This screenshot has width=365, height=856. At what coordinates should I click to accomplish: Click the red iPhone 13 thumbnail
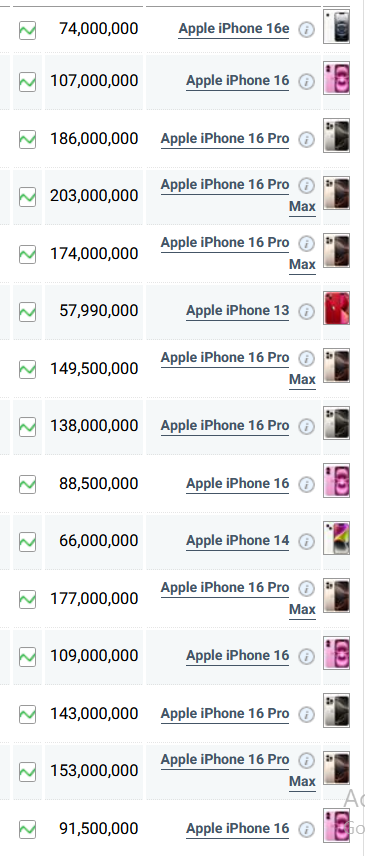coord(337,308)
